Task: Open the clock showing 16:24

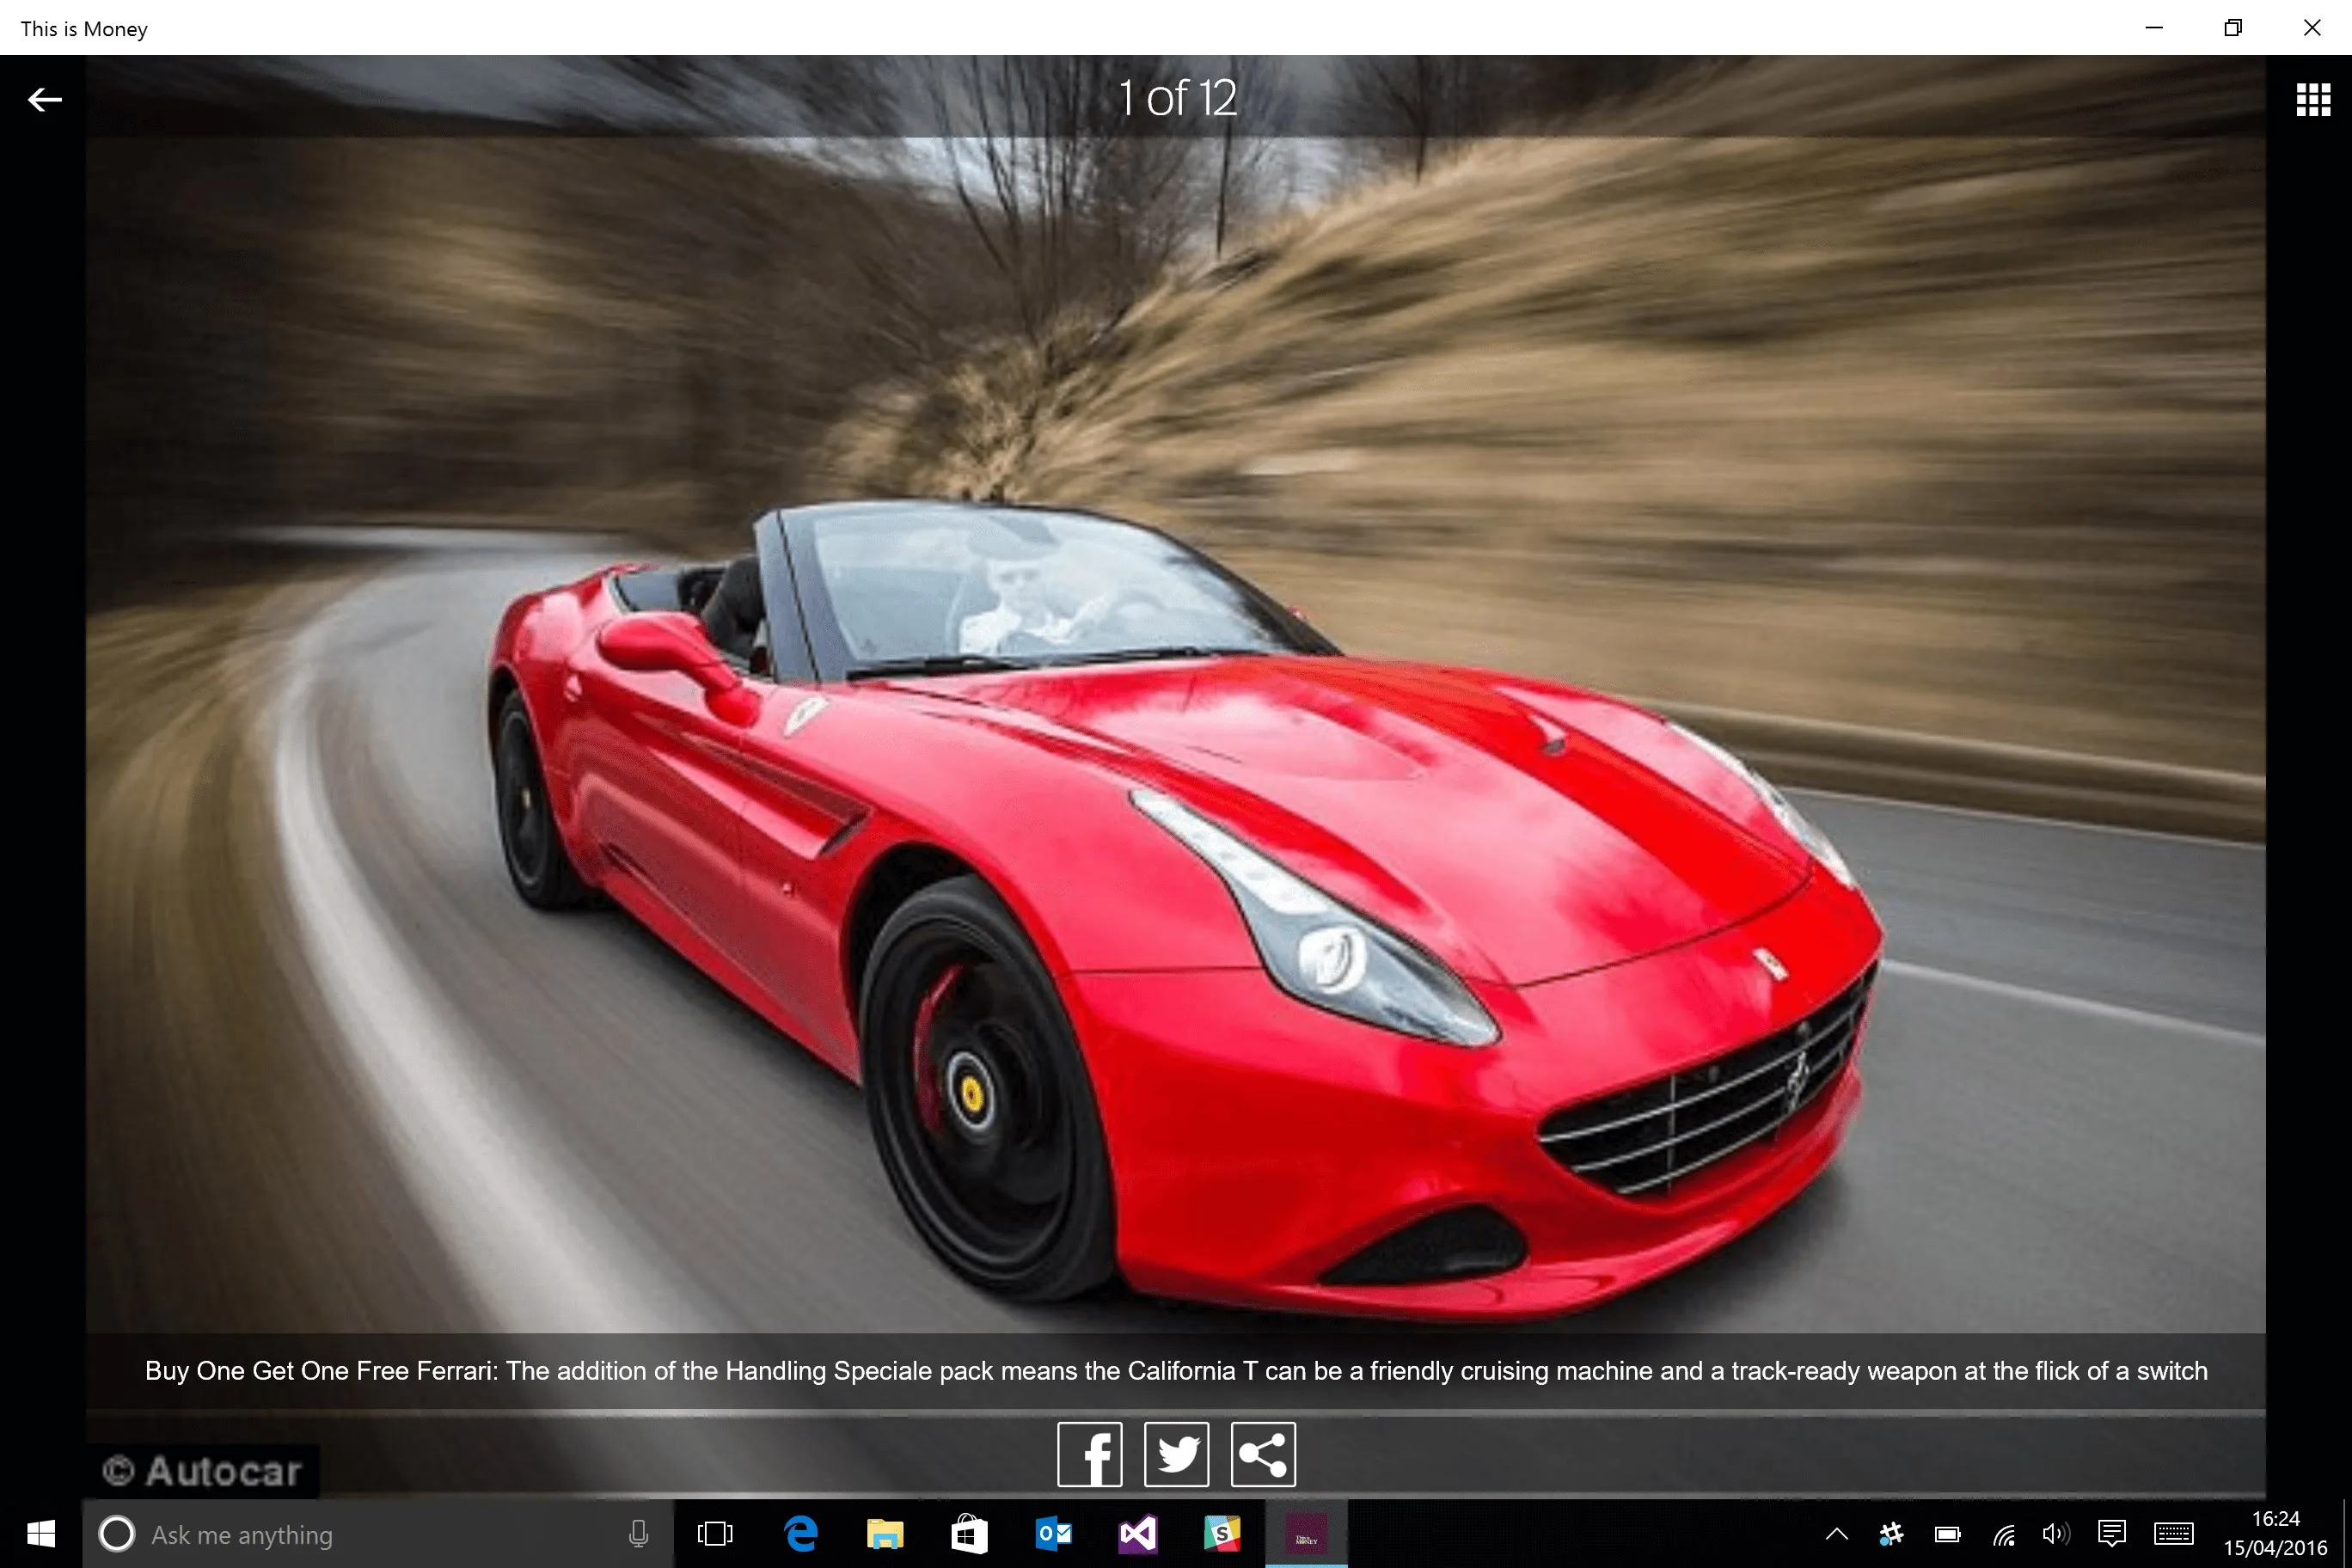Action: tap(2276, 1533)
